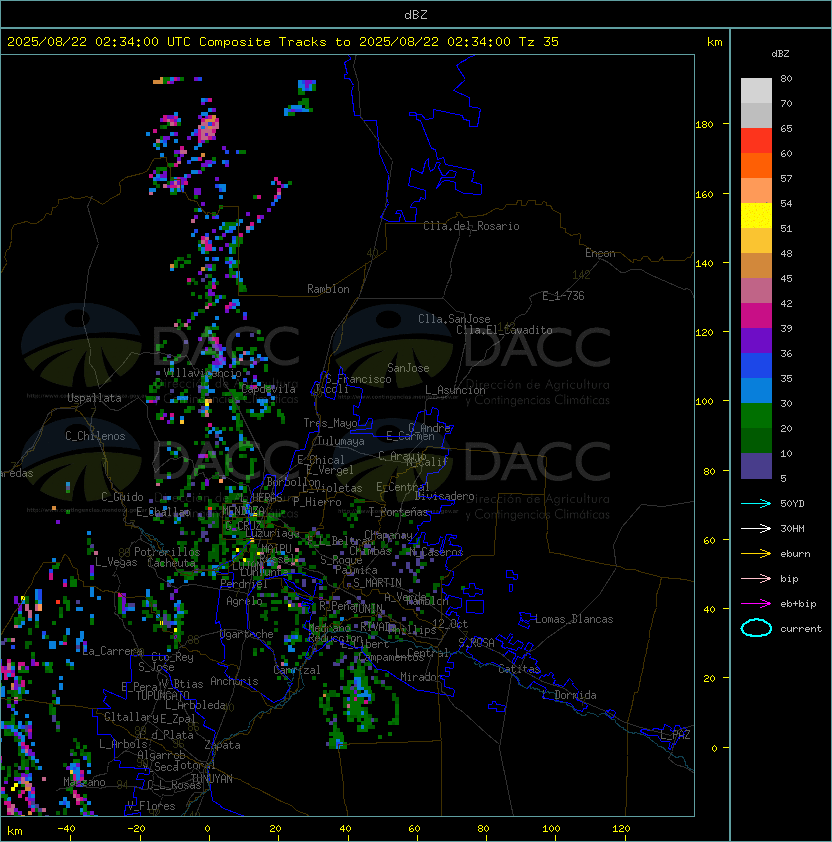Click the '12_Oct' map label
832x842 pixels.
(x=450, y=624)
